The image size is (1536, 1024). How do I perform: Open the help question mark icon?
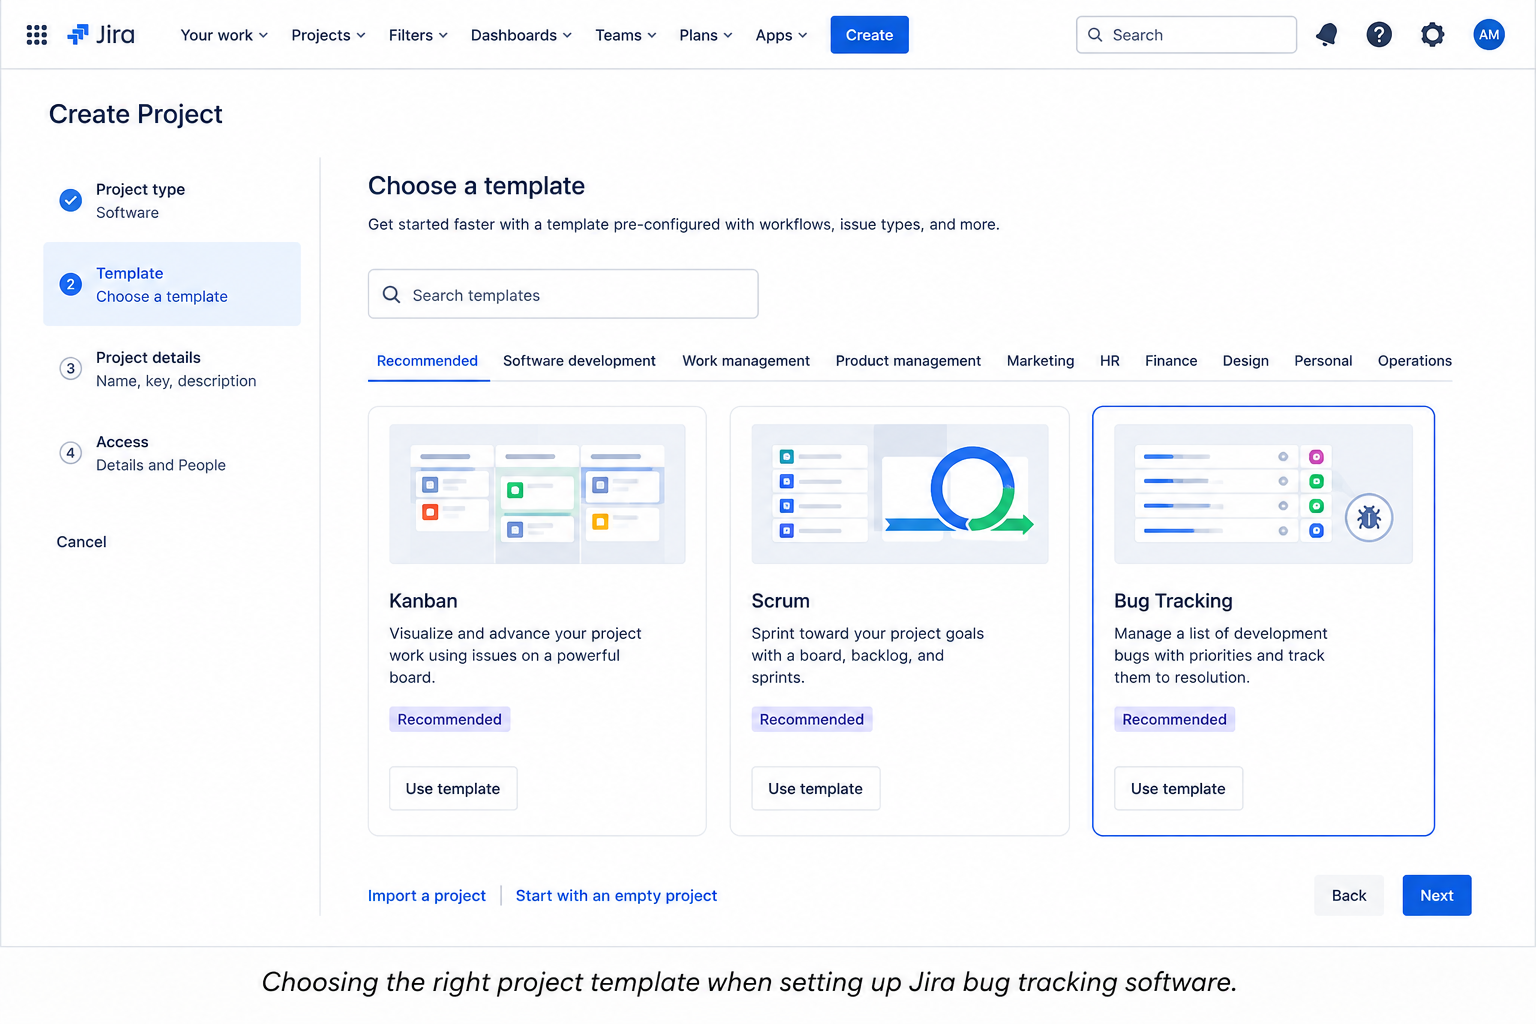(x=1379, y=35)
